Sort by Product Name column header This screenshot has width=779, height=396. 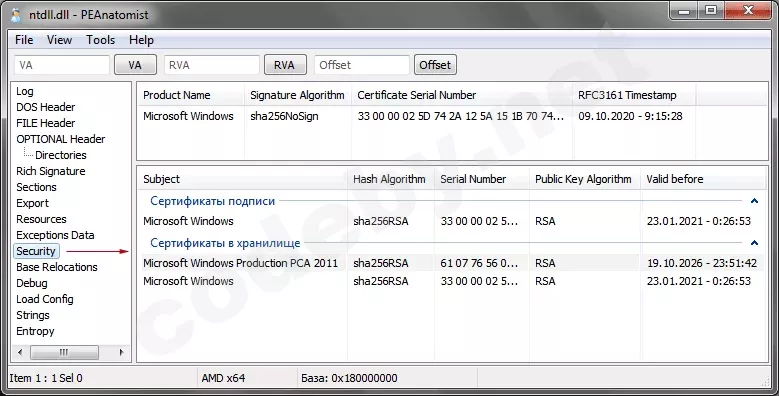(191, 95)
